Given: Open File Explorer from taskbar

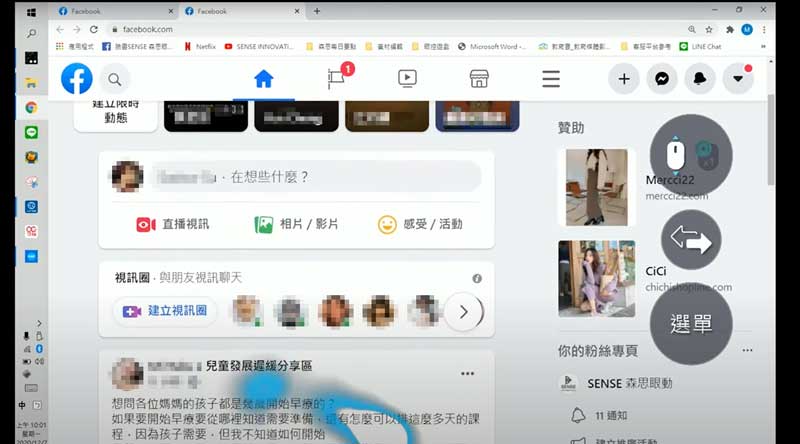Looking at the screenshot, I should (x=31, y=83).
